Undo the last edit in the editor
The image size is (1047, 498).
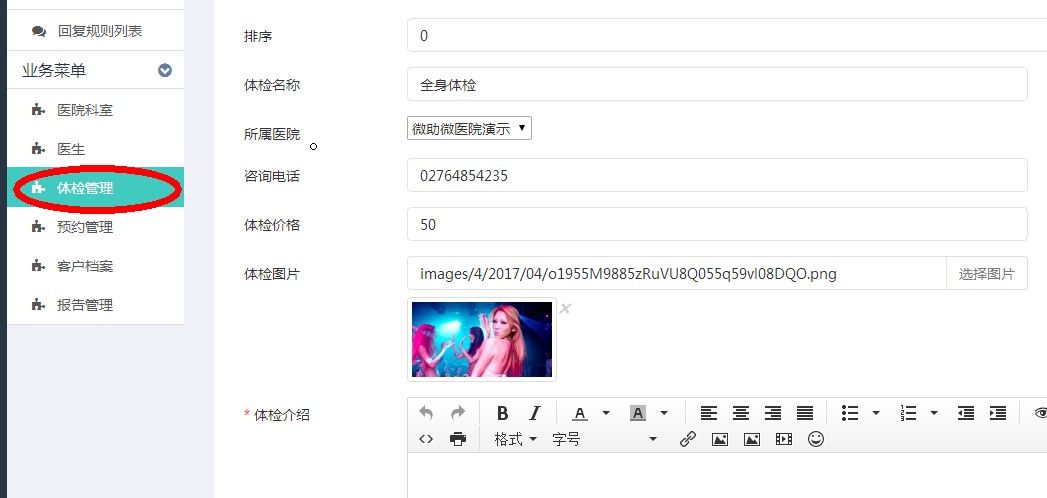pos(426,414)
